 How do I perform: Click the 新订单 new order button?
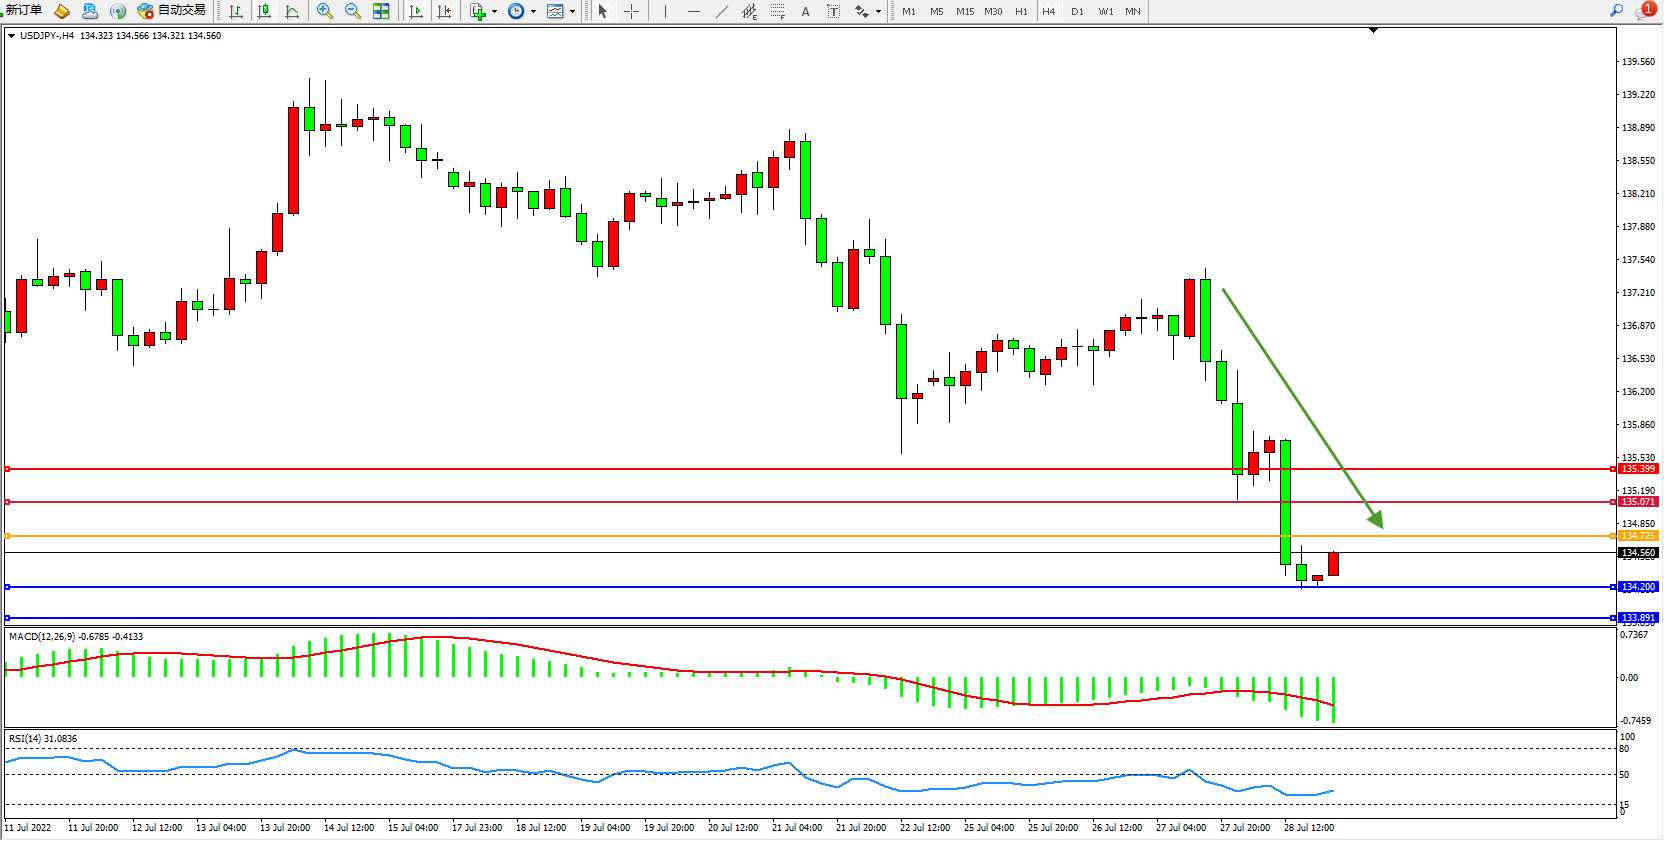click(24, 11)
